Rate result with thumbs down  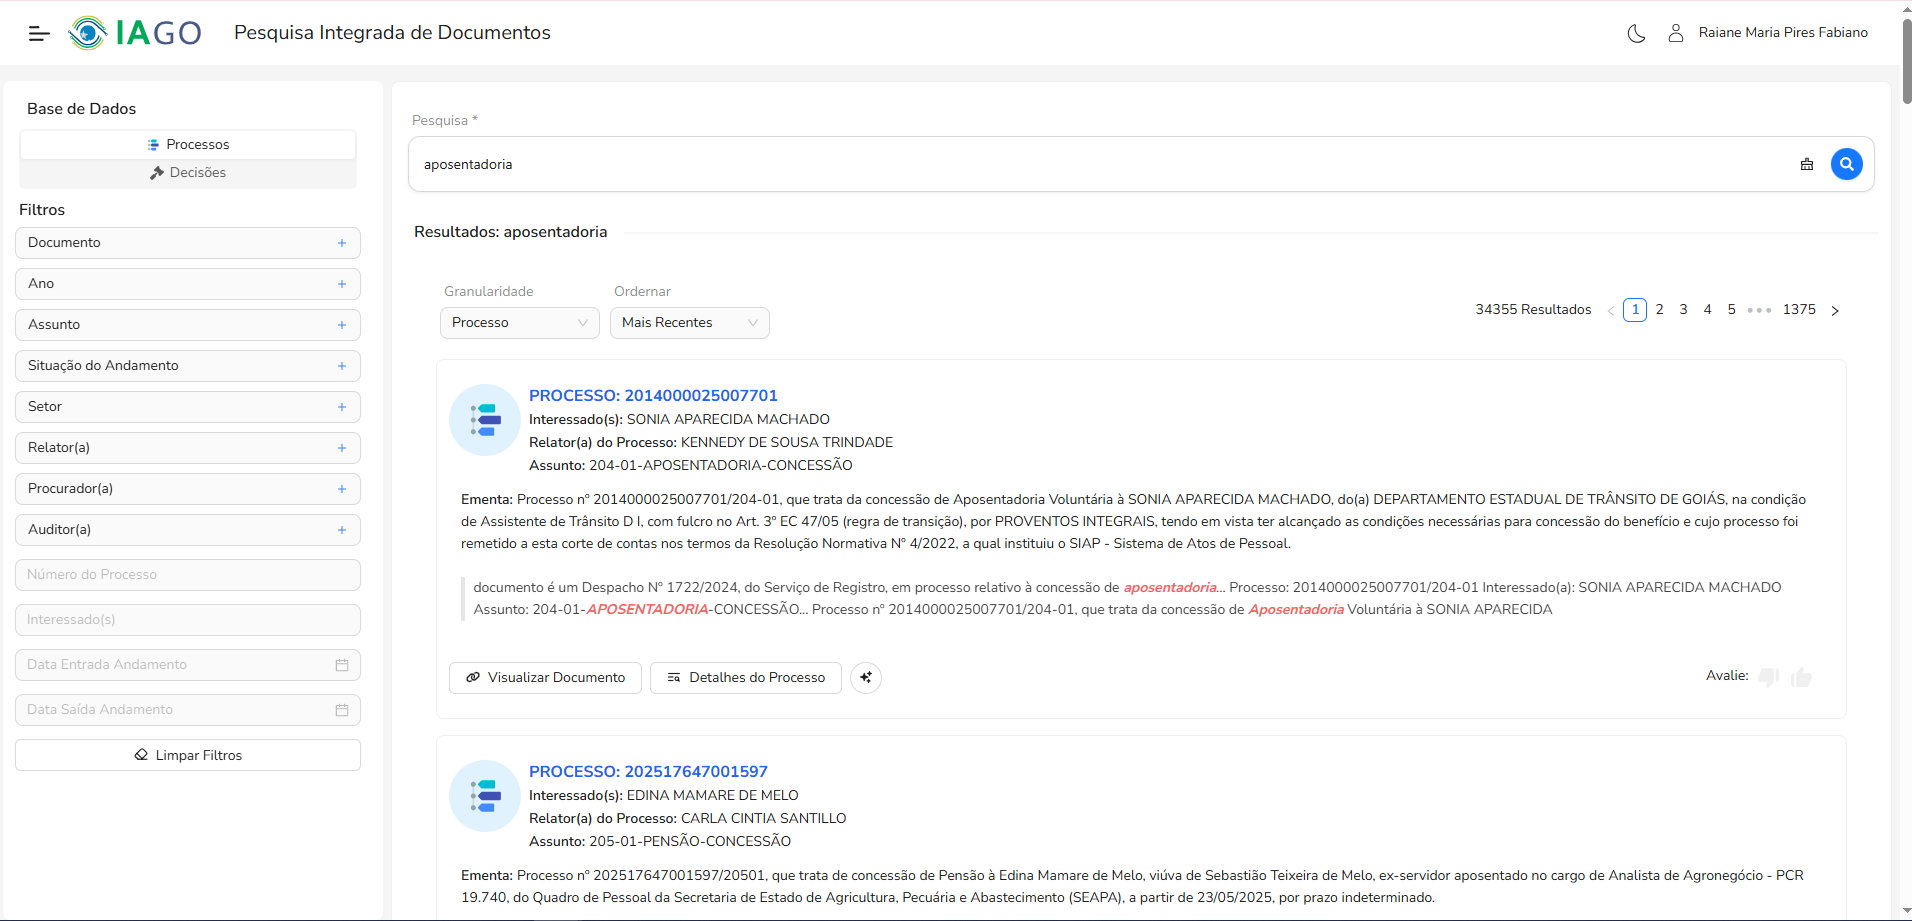click(1768, 677)
